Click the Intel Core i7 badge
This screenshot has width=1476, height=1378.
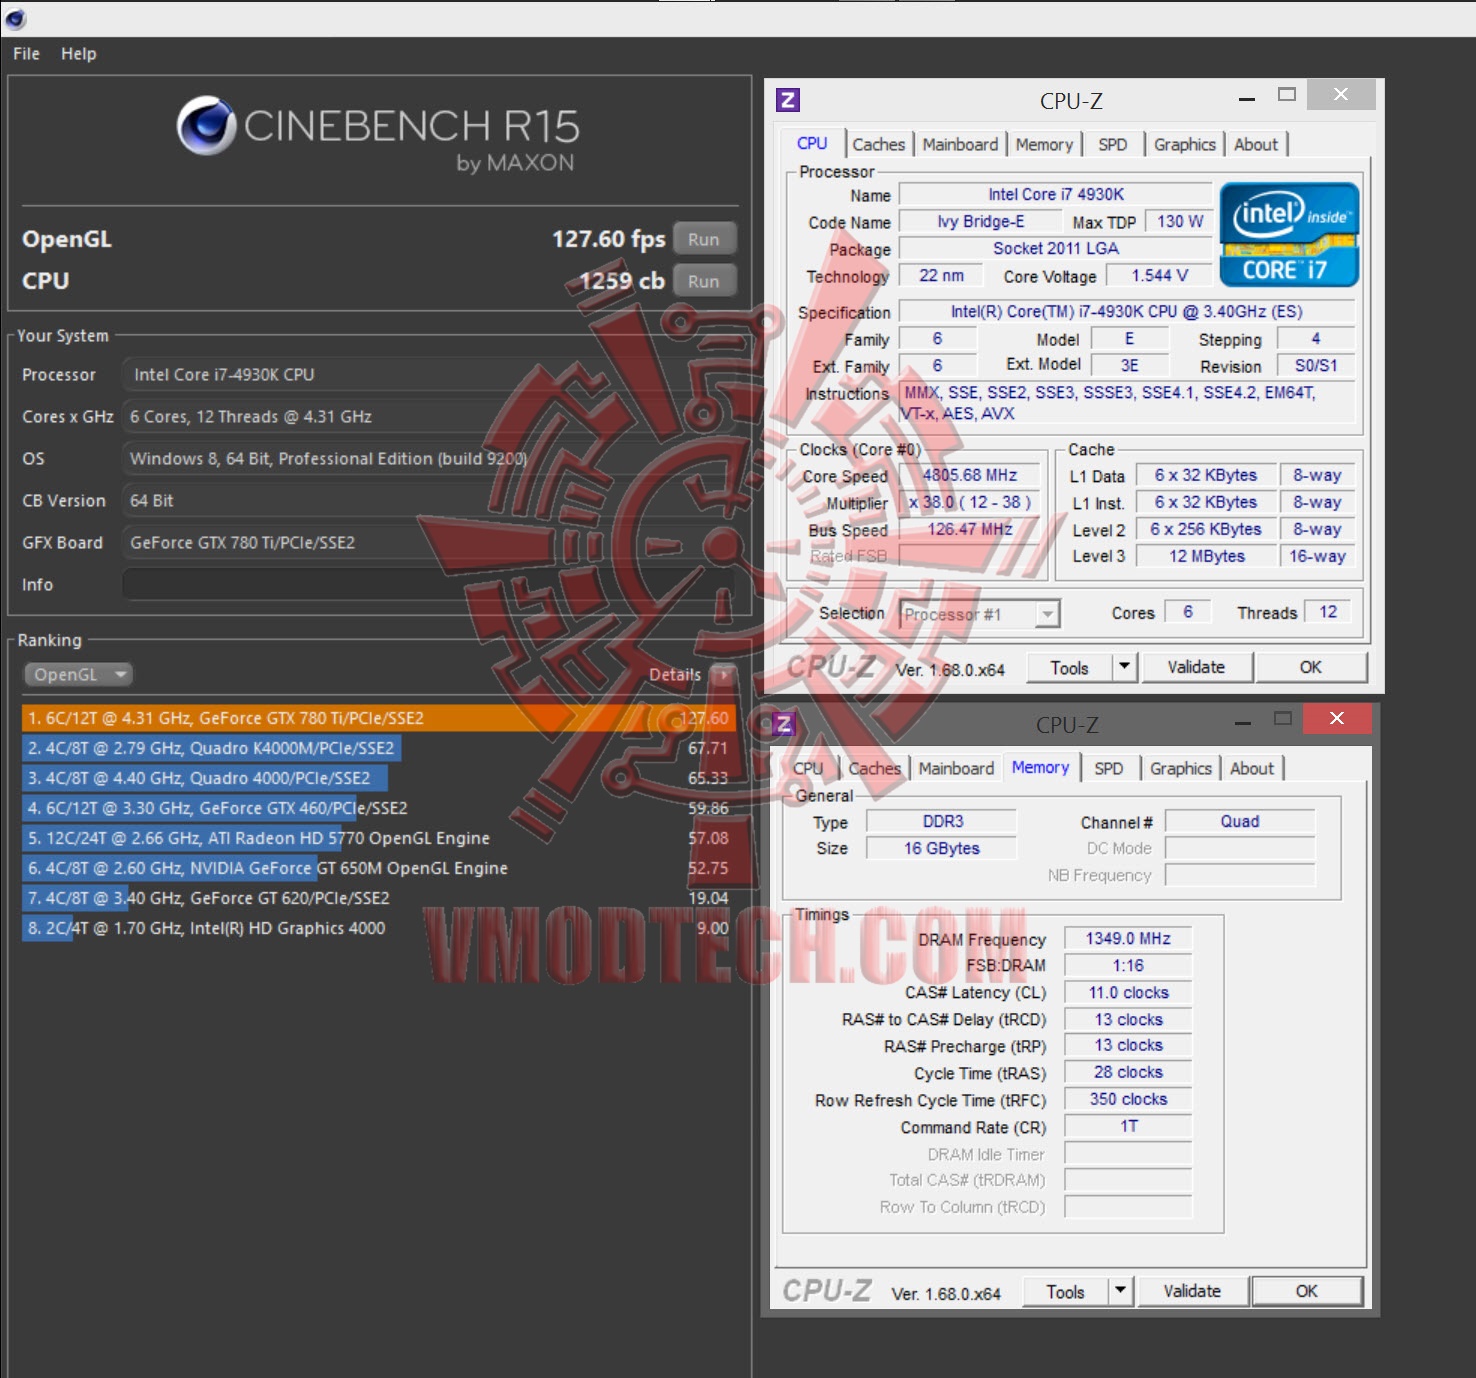1289,235
